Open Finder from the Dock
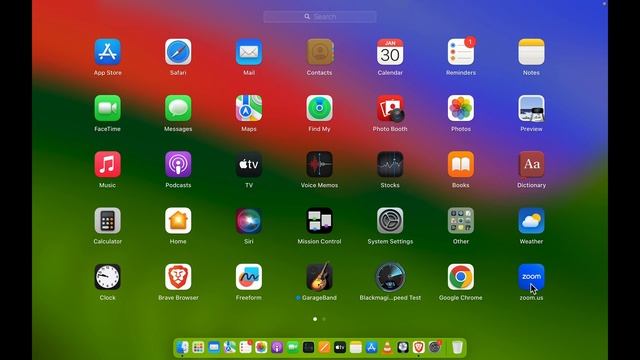Screen dimensions: 640x360 [182, 347]
